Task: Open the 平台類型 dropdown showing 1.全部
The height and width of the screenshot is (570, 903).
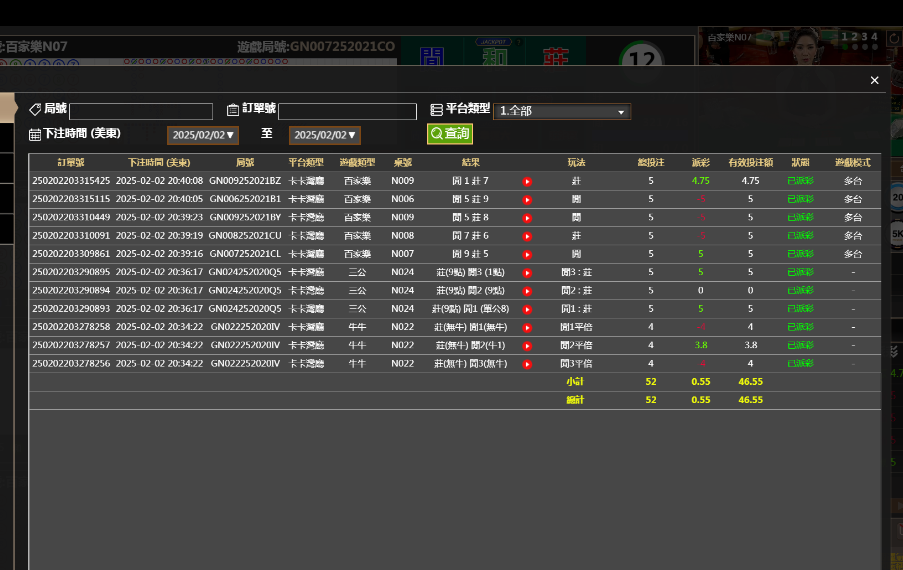Action: click(562, 111)
